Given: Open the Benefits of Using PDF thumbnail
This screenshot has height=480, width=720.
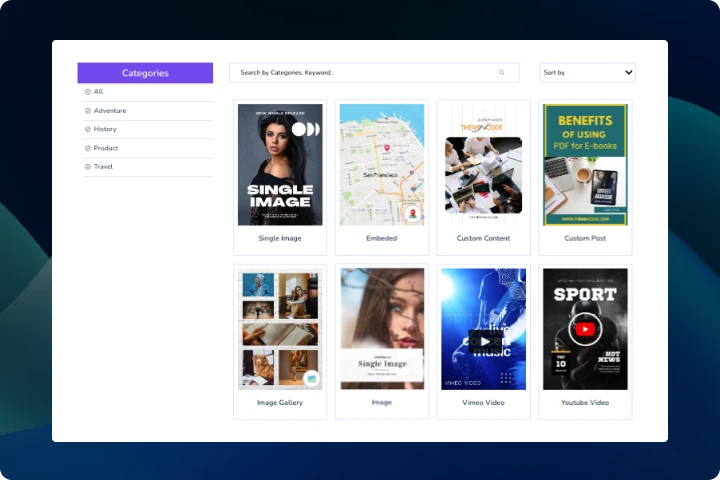Looking at the screenshot, I should [585, 164].
